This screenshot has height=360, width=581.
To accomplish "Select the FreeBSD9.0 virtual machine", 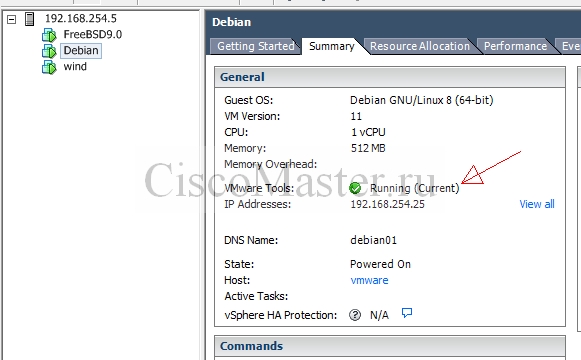I will click(x=93, y=34).
